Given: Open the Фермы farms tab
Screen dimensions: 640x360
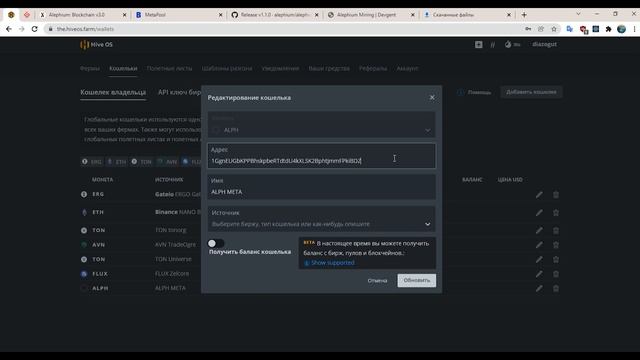Looking at the screenshot, I should pos(90,69).
